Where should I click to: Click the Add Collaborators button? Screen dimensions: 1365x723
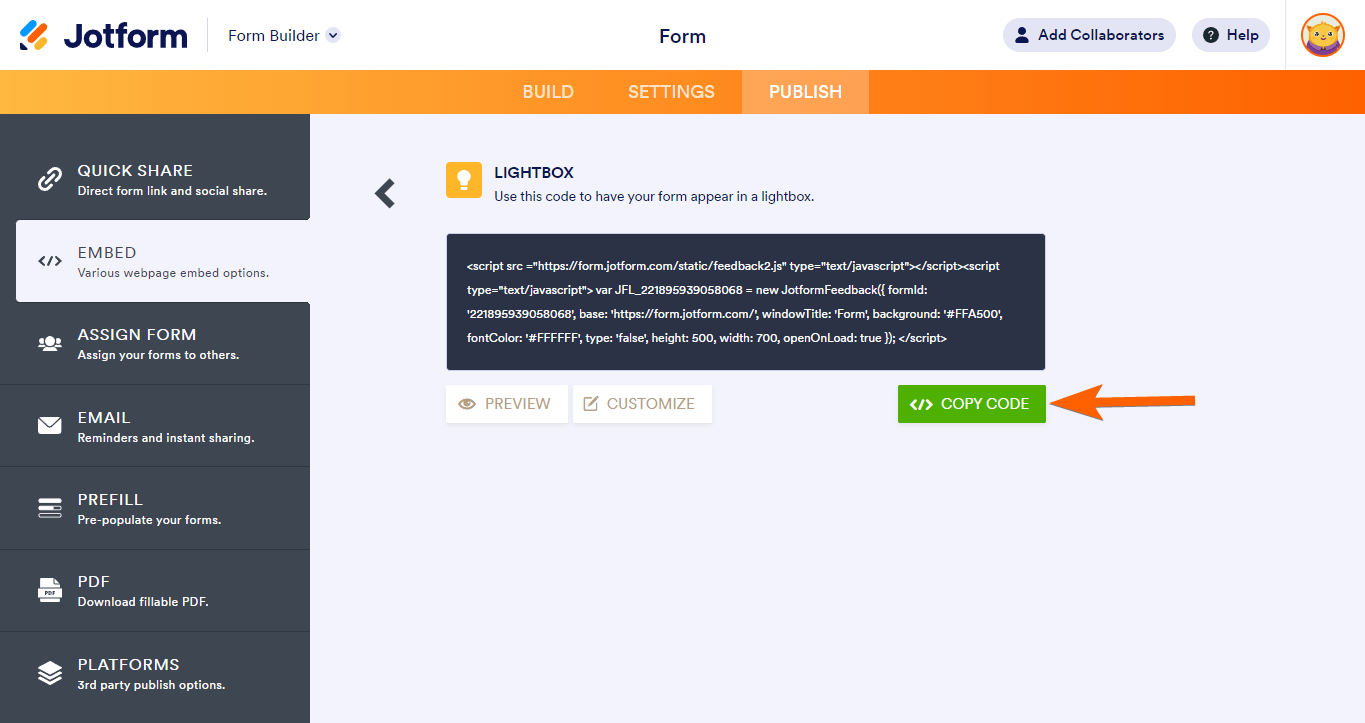pos(1089,35)
